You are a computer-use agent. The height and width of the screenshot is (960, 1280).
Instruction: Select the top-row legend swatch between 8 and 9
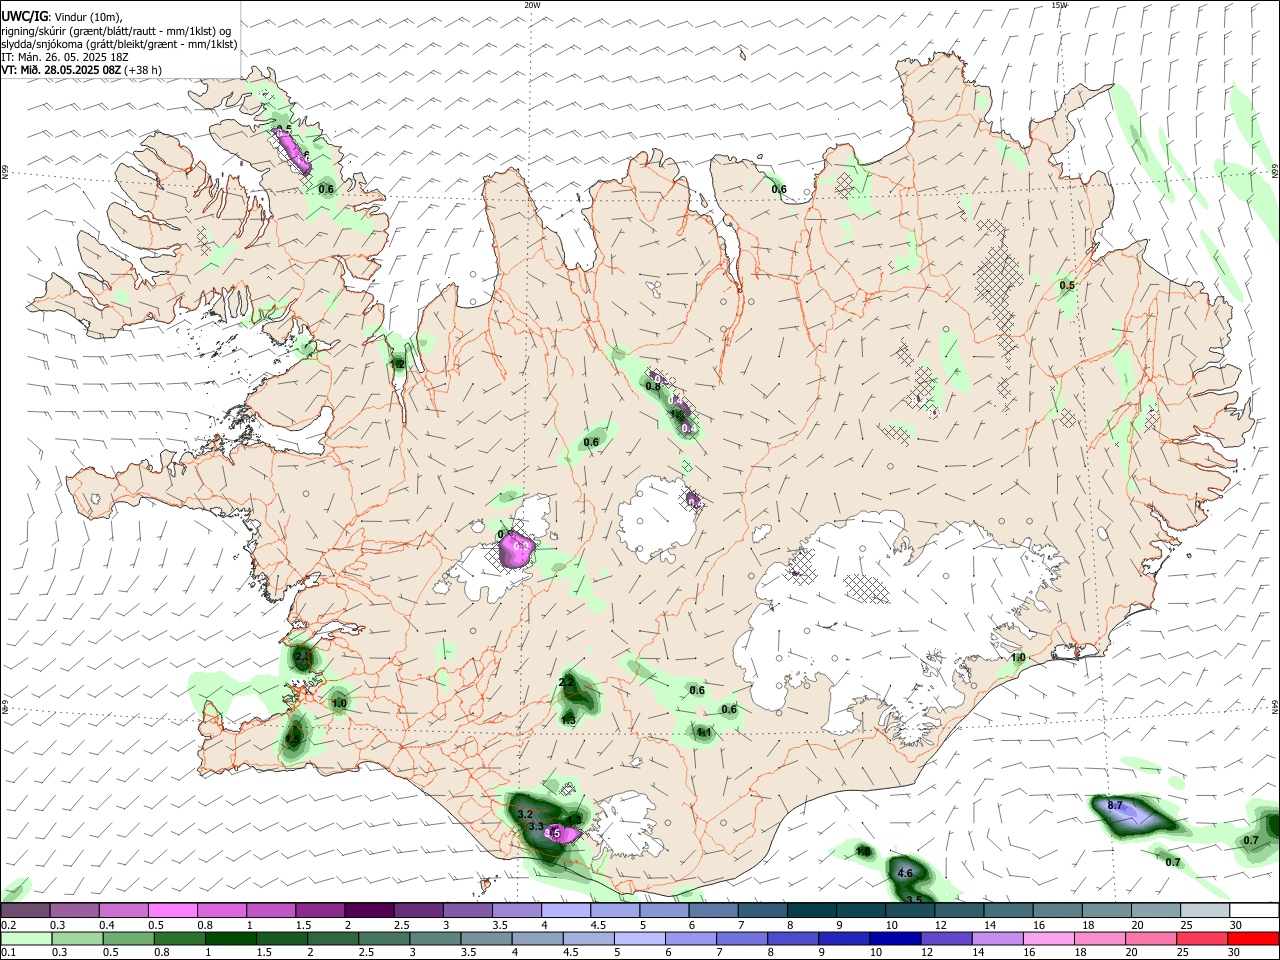811,910
